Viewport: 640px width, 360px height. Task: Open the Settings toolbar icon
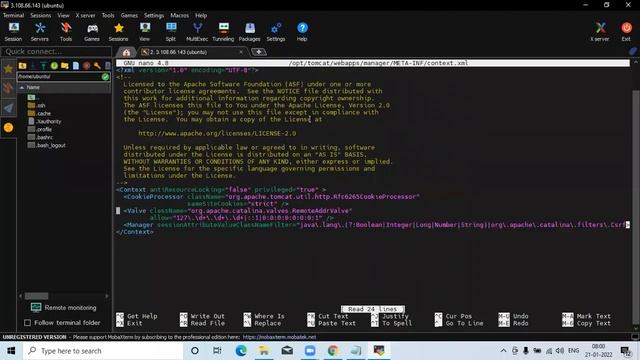(x=276, y=31)
